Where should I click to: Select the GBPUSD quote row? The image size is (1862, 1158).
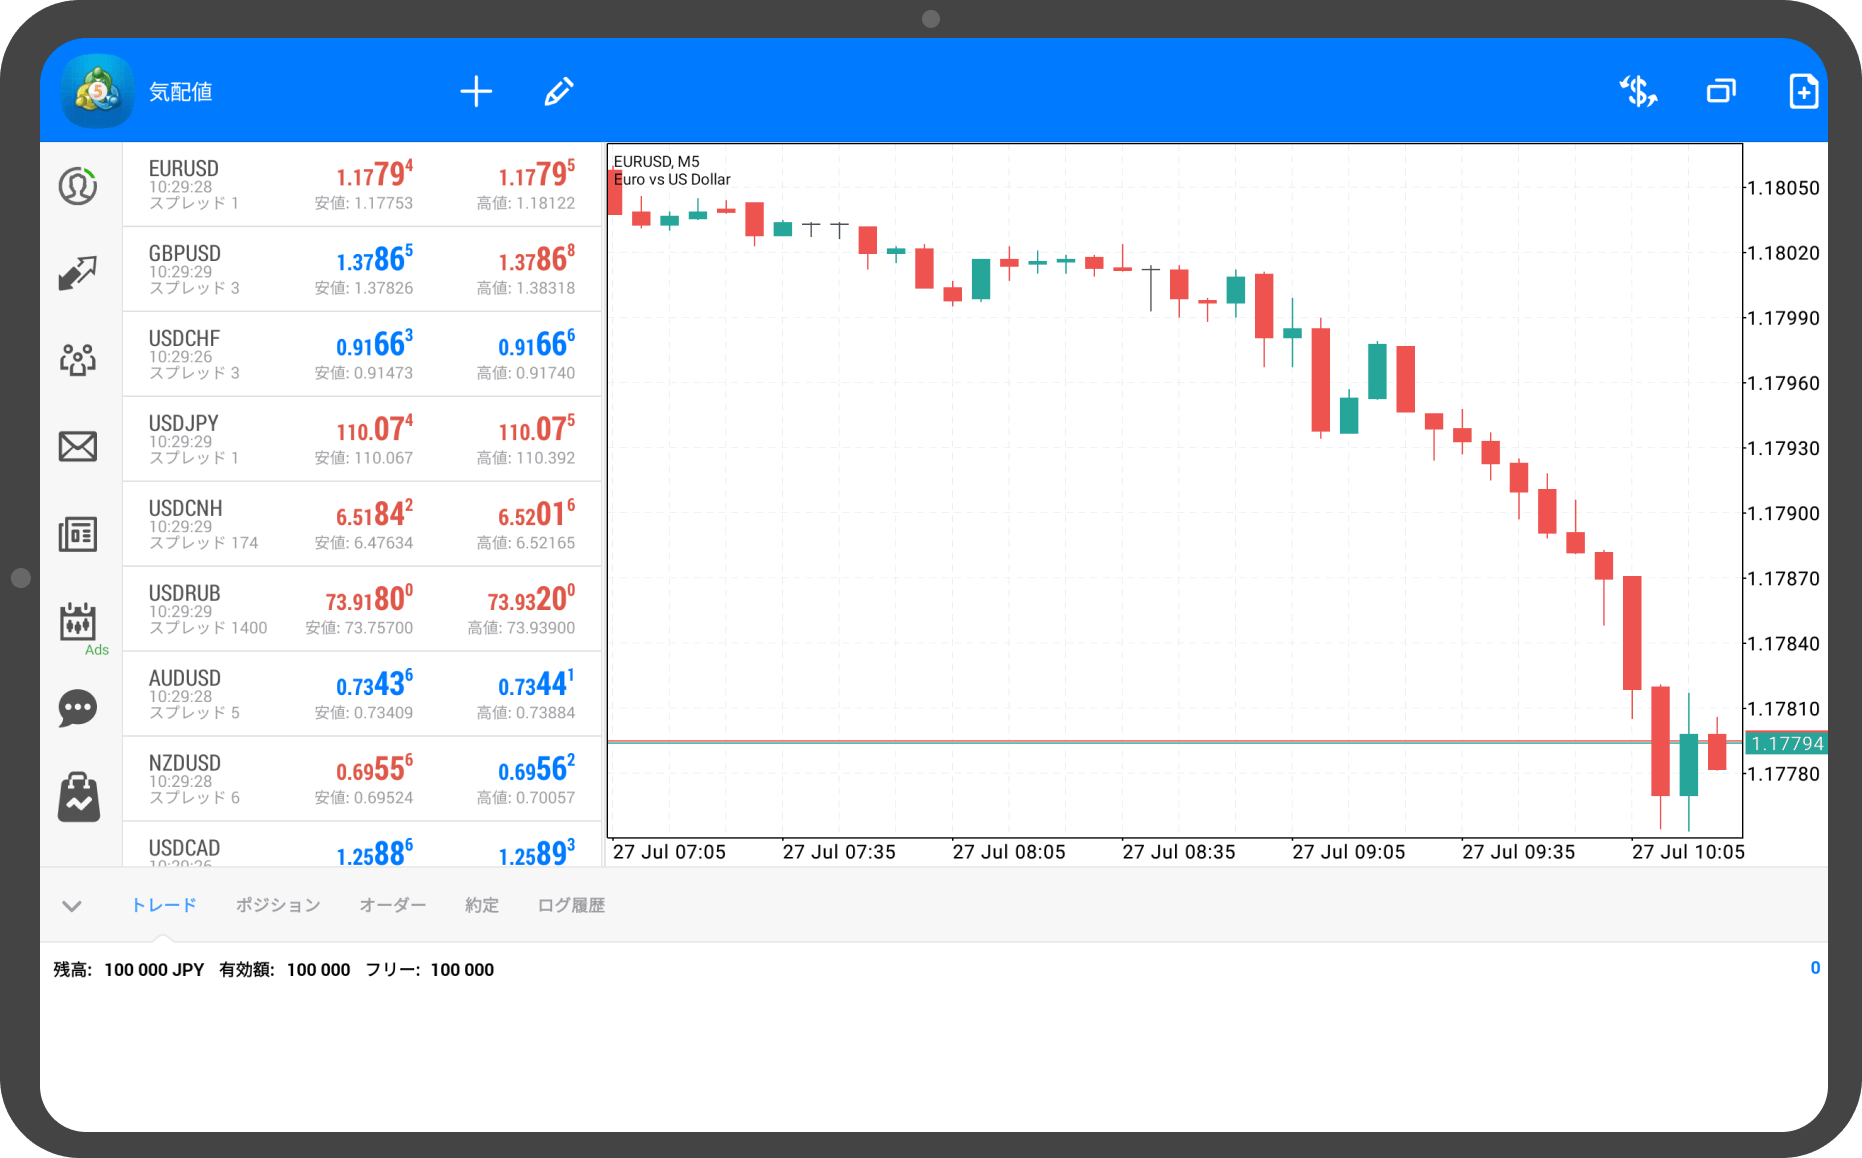pyautogui.click(x=362, y=269)
